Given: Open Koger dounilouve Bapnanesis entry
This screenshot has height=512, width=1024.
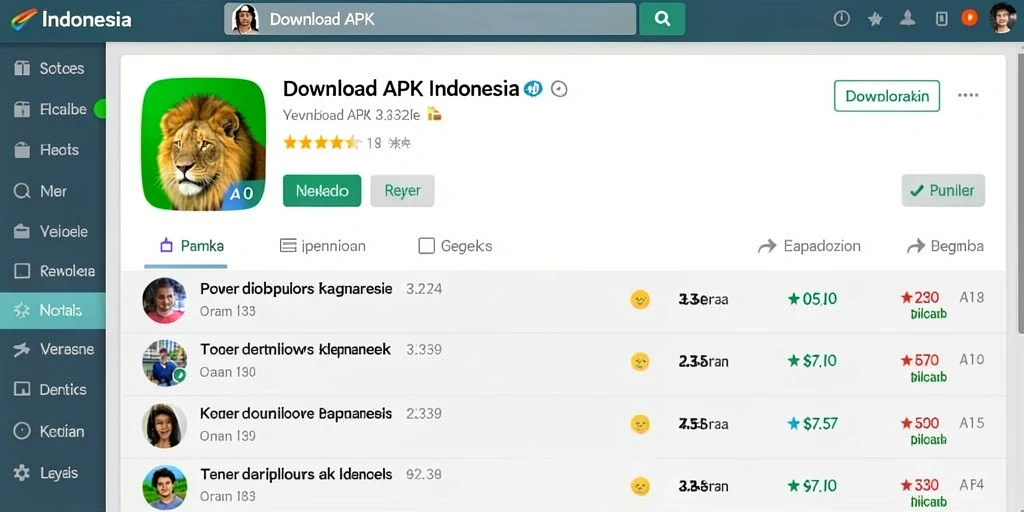Looking at the screenshot, I should click(296, 413).
